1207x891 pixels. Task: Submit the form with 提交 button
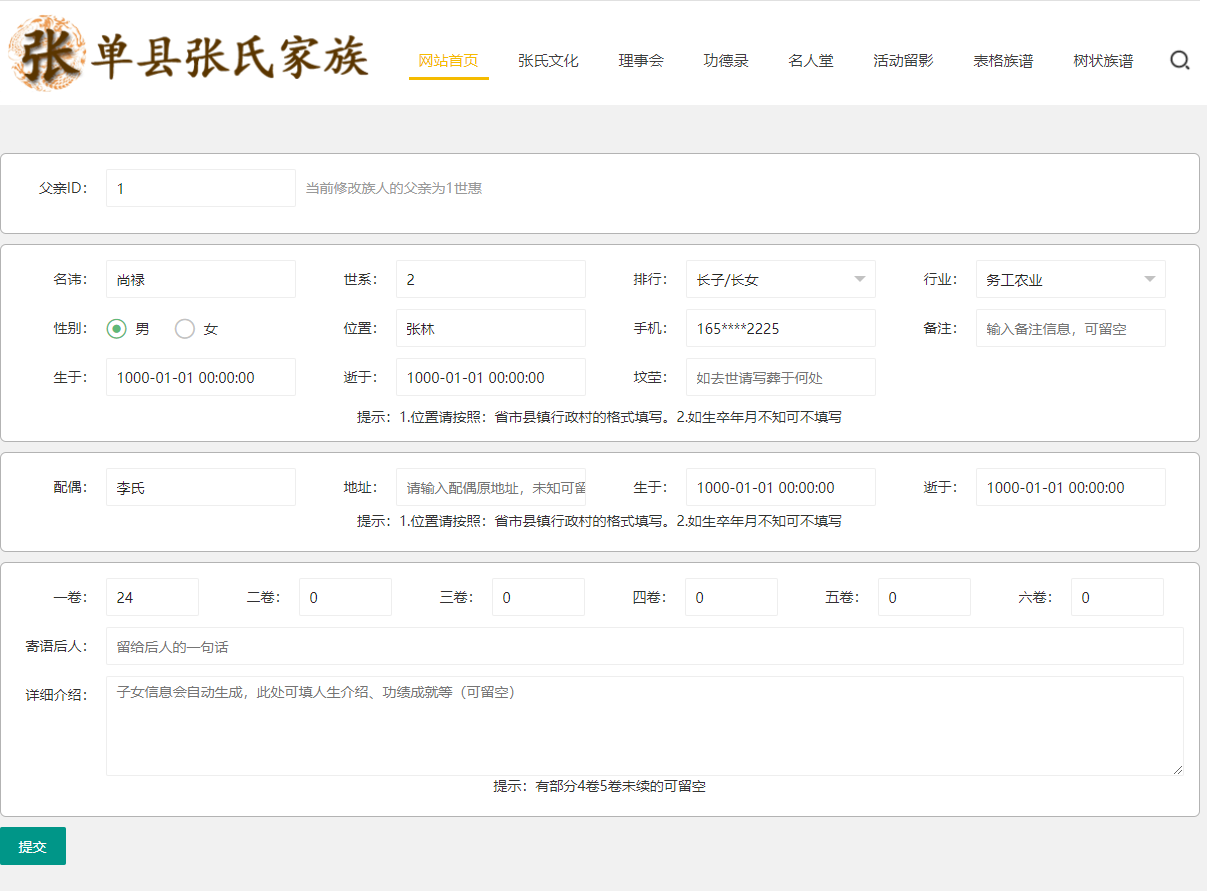point(33,846)
